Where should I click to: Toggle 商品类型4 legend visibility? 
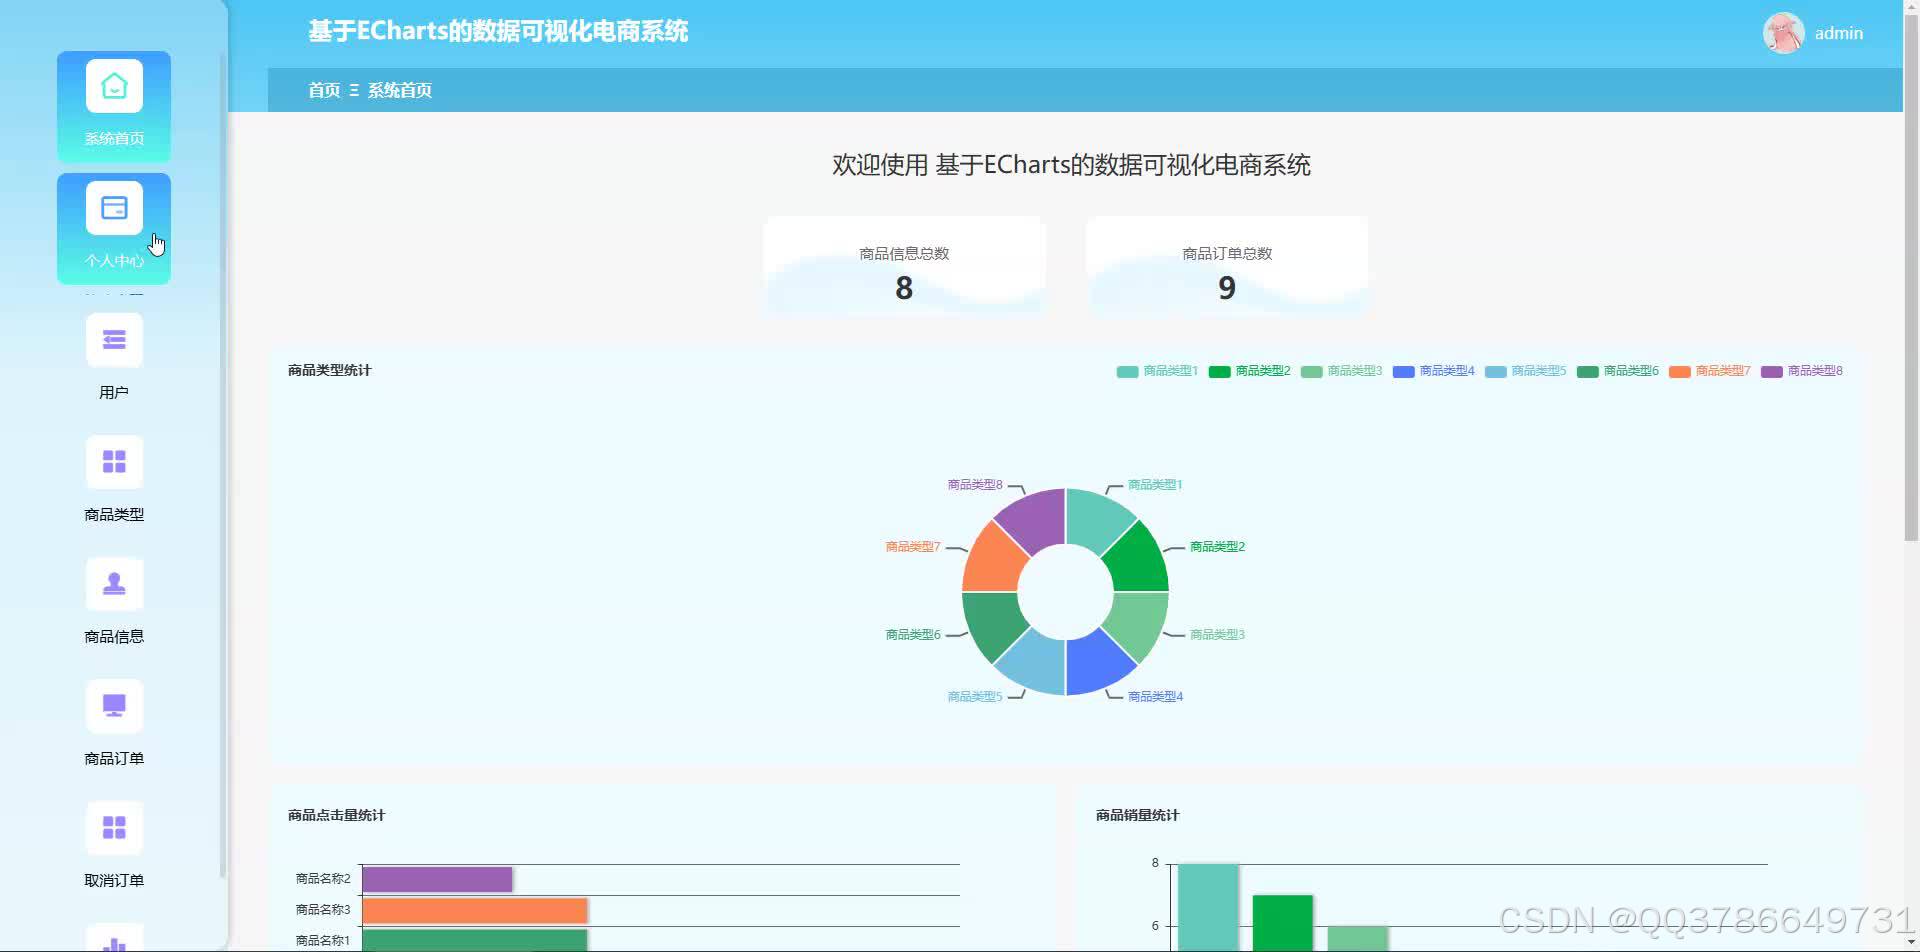1446,371
